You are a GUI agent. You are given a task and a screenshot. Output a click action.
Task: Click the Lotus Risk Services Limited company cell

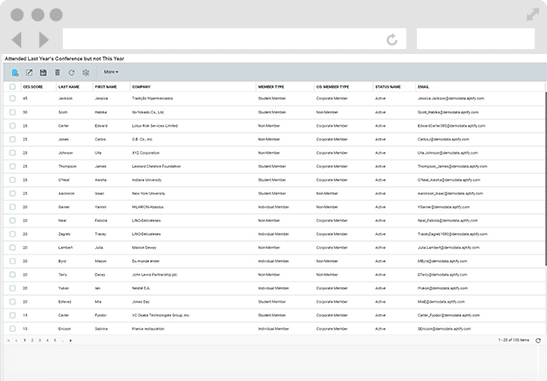[x=155, y=126]
